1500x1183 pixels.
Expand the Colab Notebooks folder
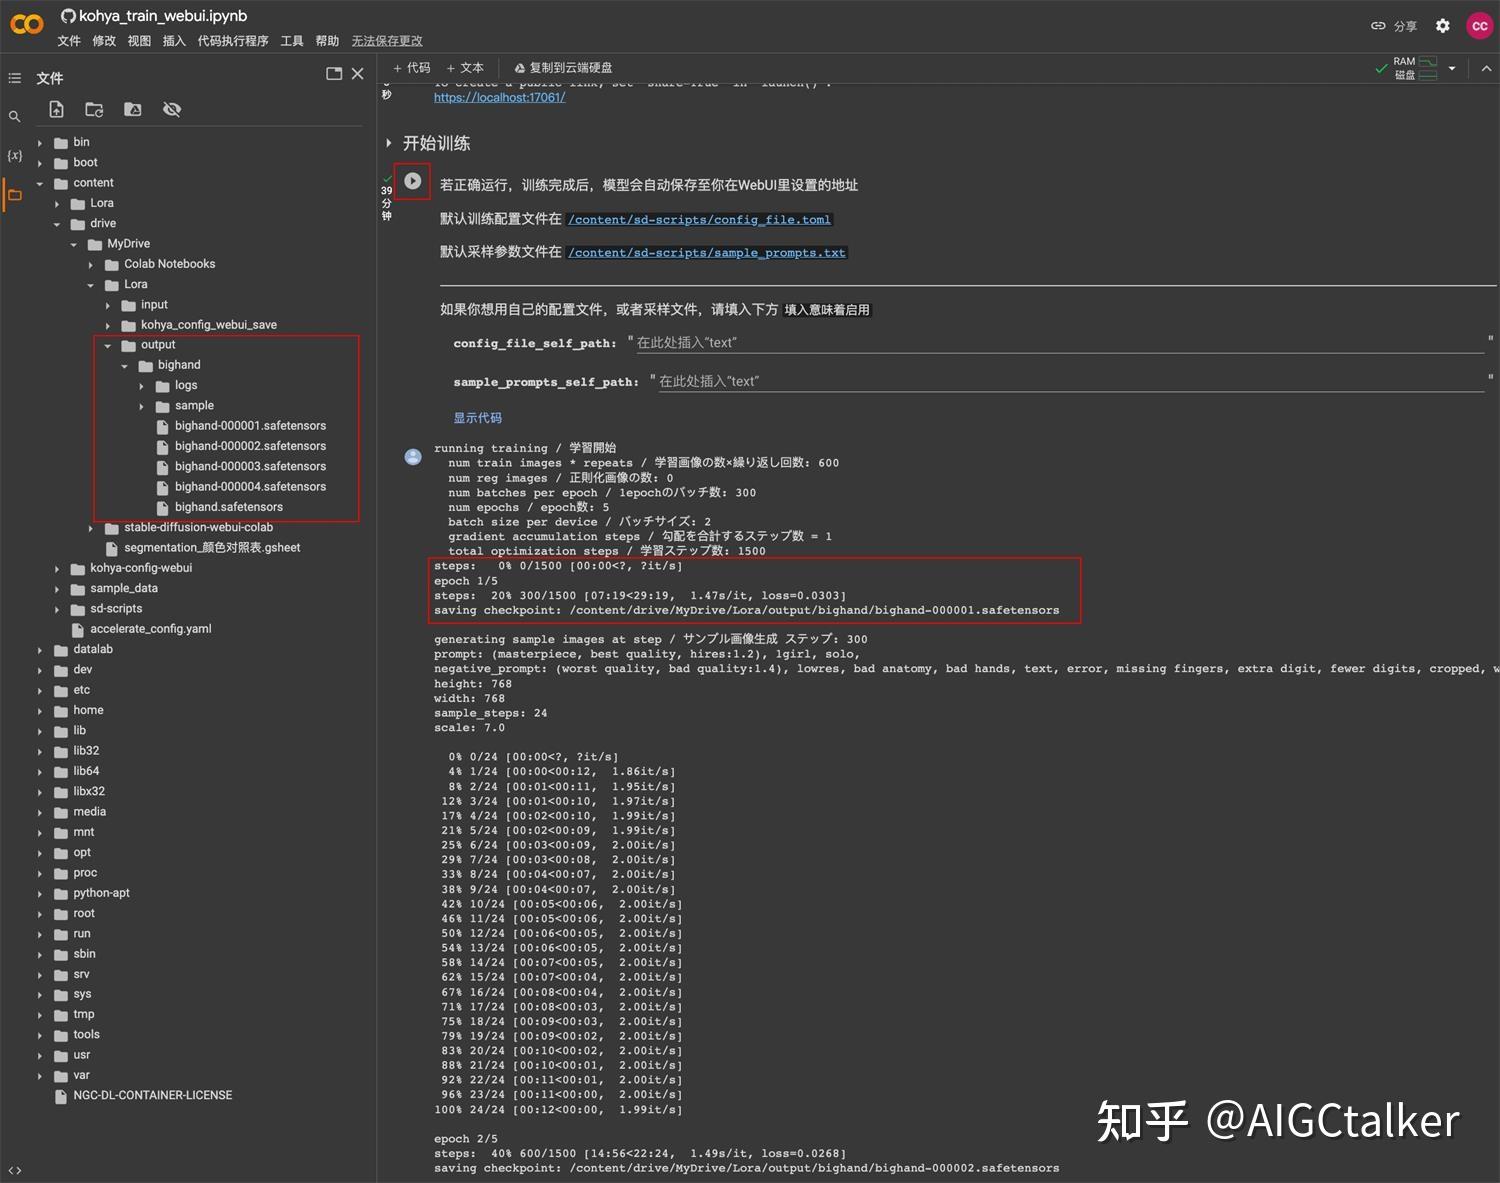point(91,263)
